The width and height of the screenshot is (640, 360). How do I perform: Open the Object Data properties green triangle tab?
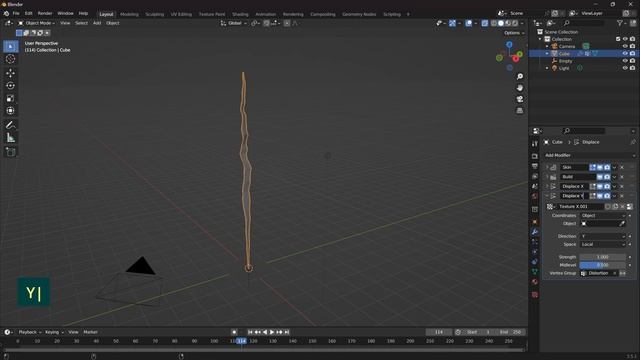535,271
